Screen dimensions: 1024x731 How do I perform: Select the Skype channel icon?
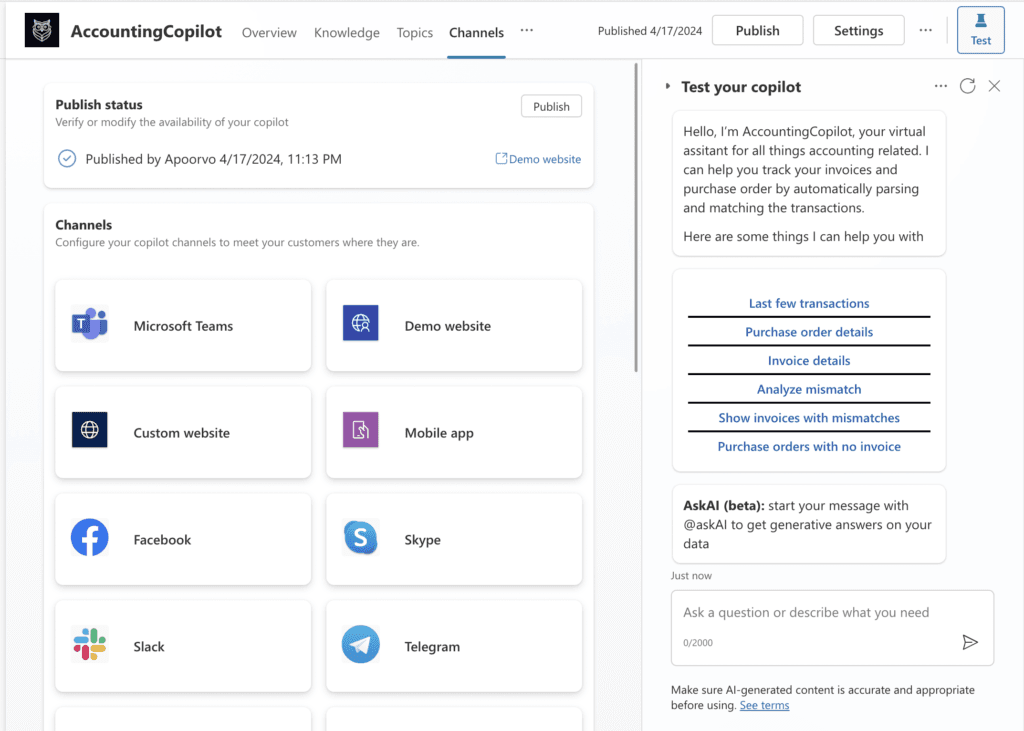(360, 539)
